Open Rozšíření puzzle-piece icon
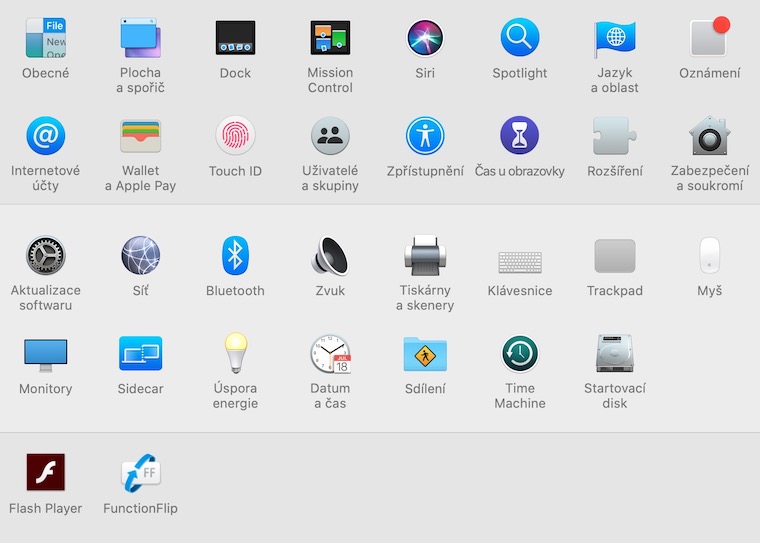Screen dimensions: 760x543 point(615,136)
